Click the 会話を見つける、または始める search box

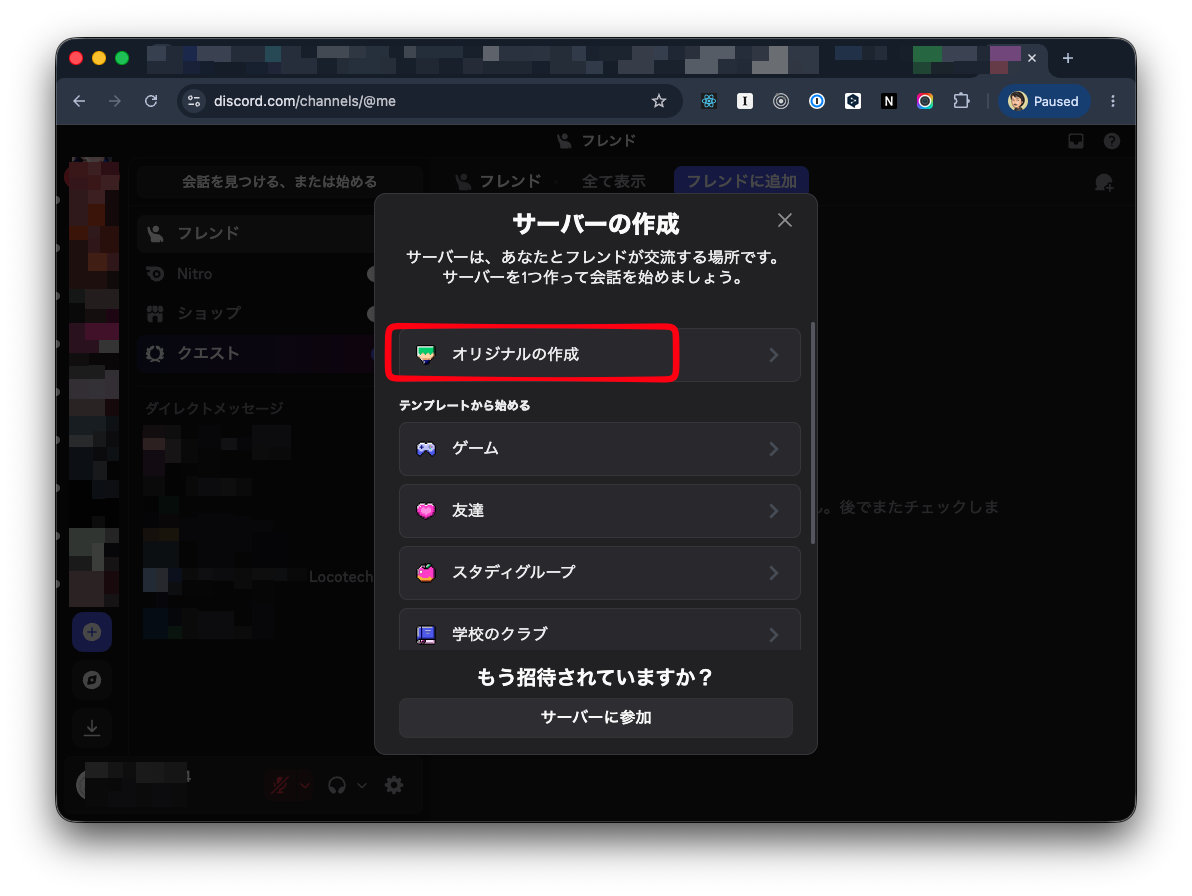(279, 182)
